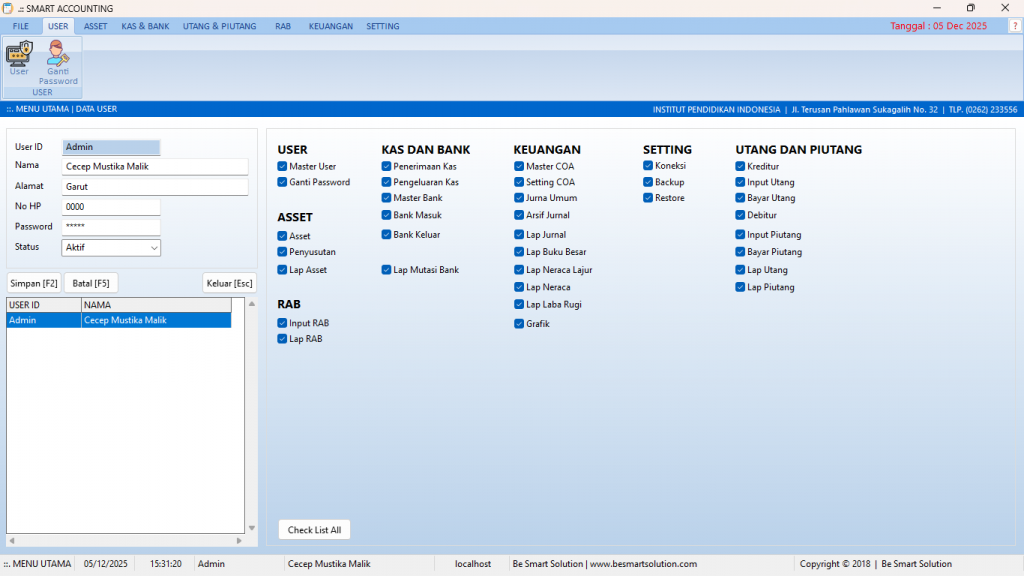The image size is (1024, 576).
Task: Select the UTANG & PIUTANG tab
Action: click(x=219, y=26)
